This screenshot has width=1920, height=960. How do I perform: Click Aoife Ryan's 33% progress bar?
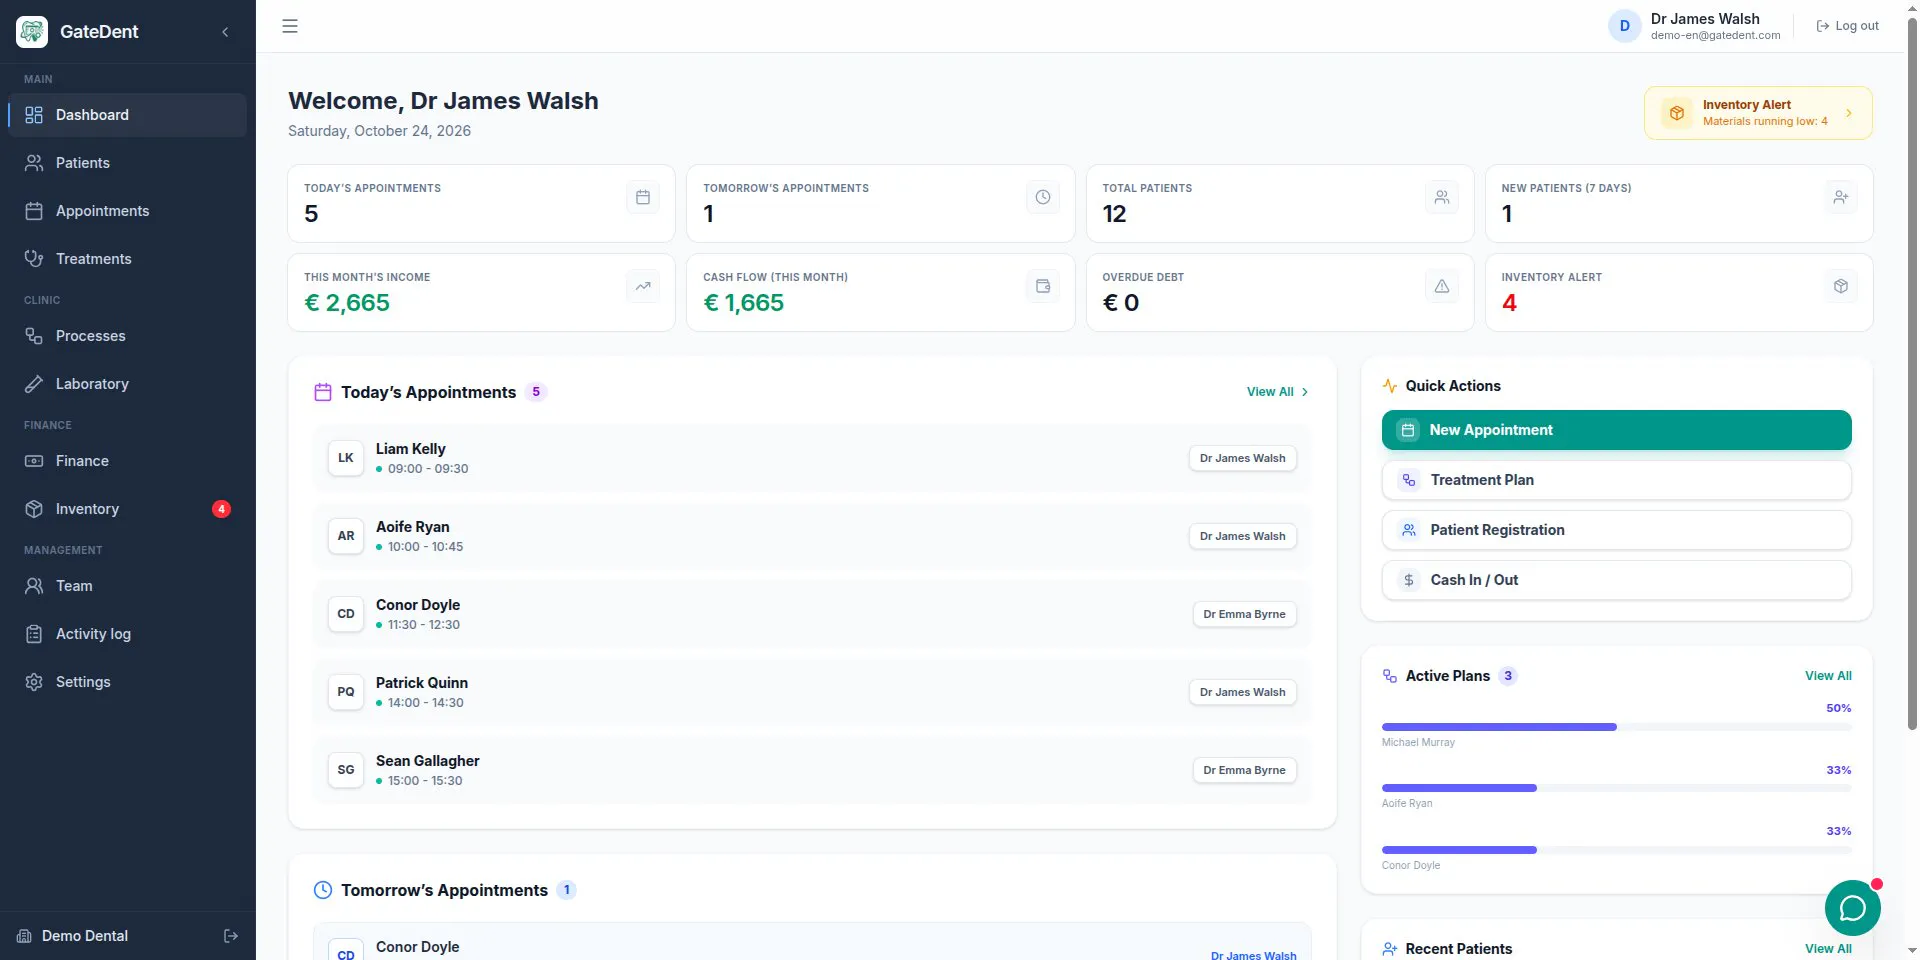click(x=1616, y=788)
